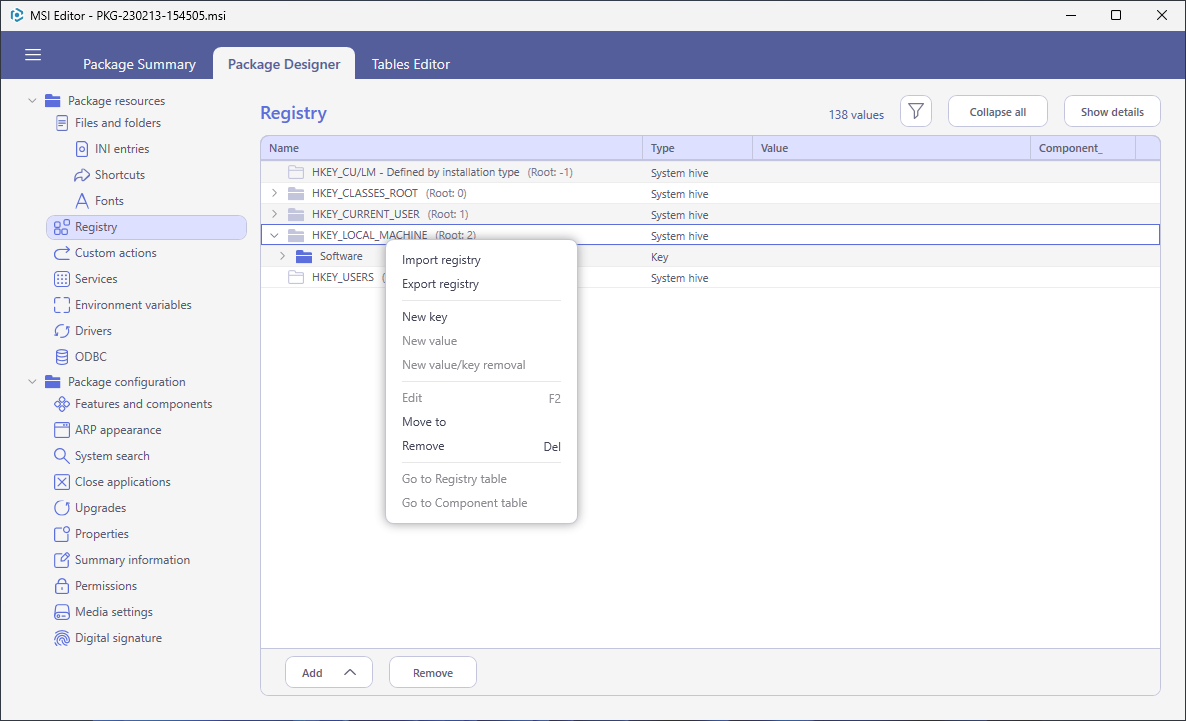Maximize the MSI Editor window

coord(1116,15)
